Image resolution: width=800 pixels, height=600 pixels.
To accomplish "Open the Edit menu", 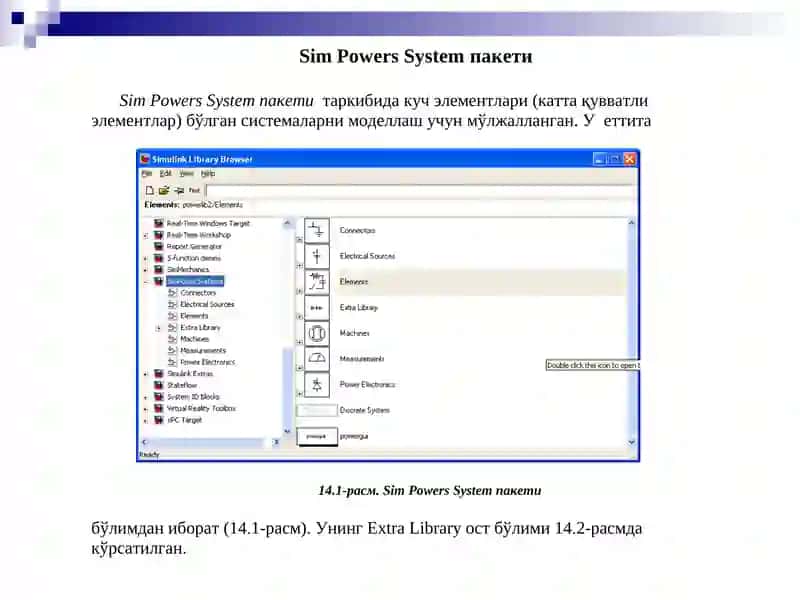I will tap(165, 174).
